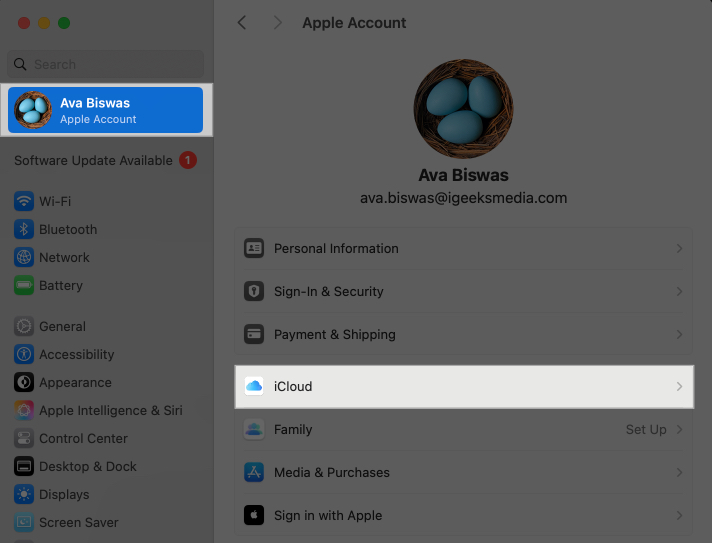712x543 pixels.
Task: Go forward with the right arrow
Action: (x=277, y=22)
